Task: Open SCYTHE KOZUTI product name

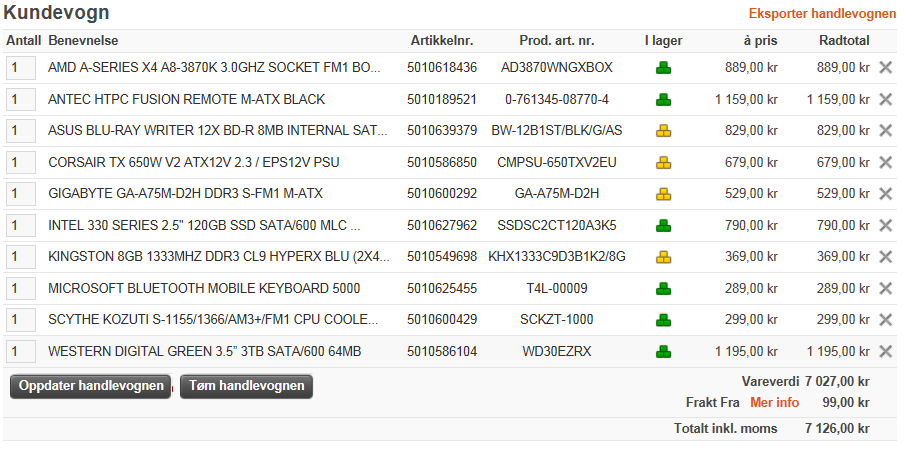Action: [x=213, y=320]
